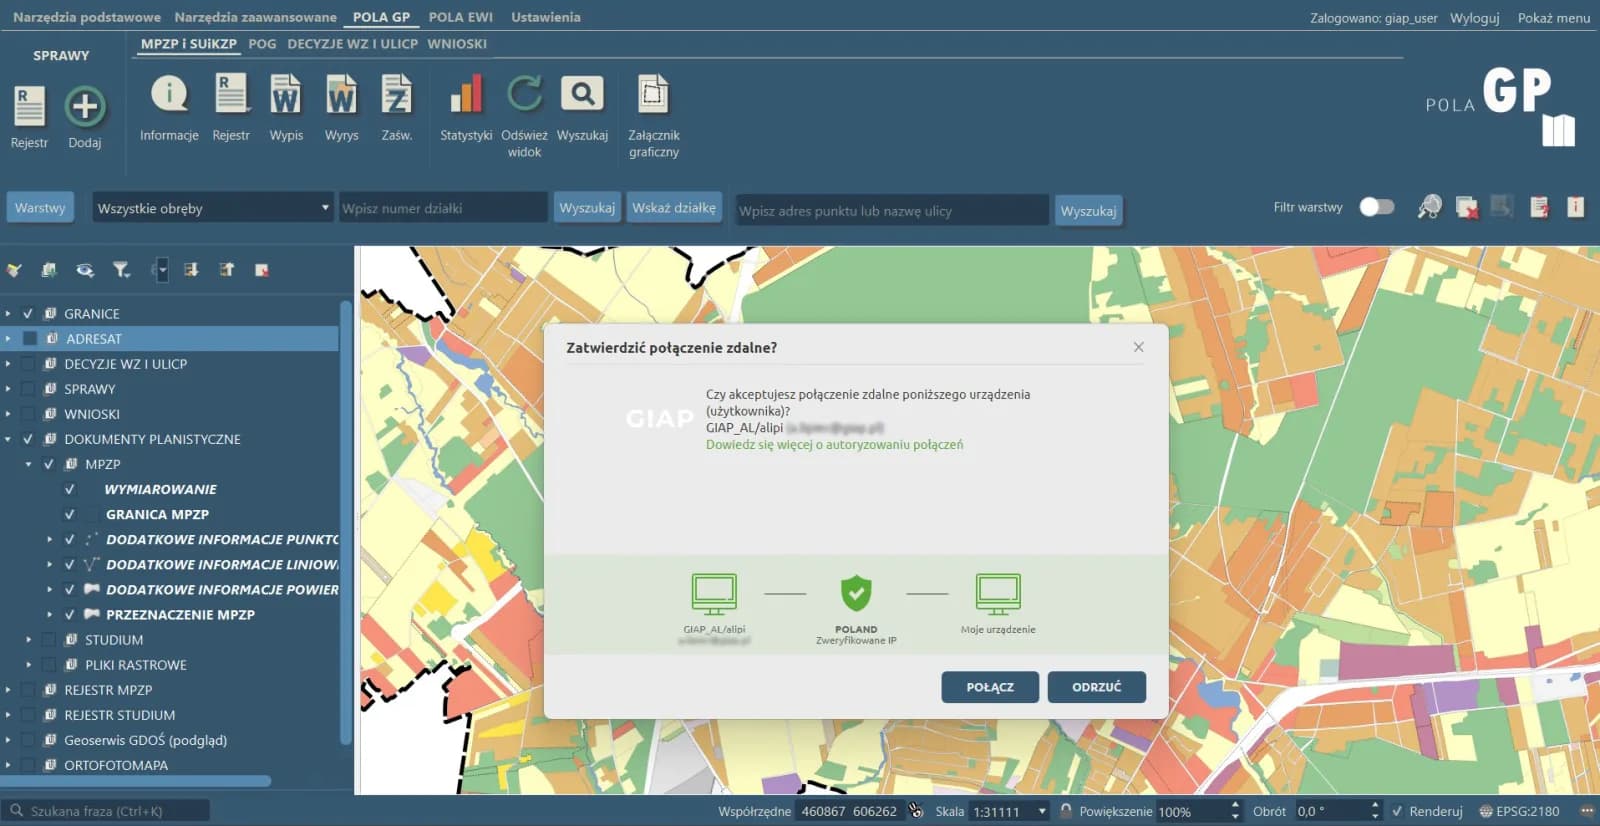The height and width of the screenshot is (826, 1600).
Task: Open the Zaśw. certificate icon
Action: point(397,94)
